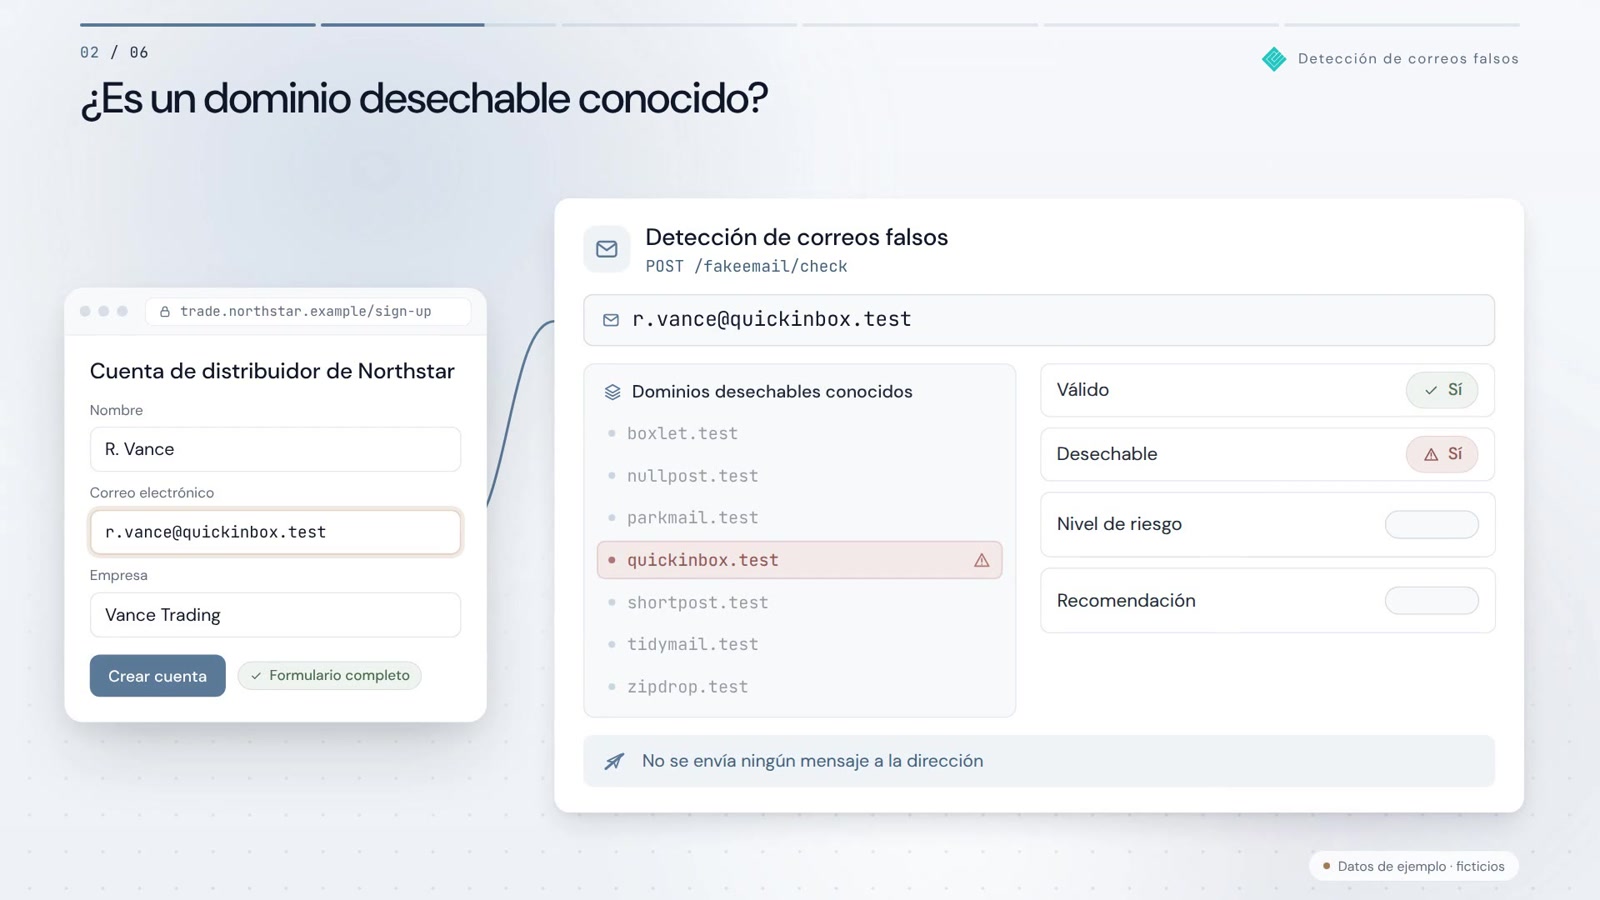The height and width of the screenshot is (900, 1600).
Task: Click the Empresa field with Vance Trading
Action: click(x=275, y=615)
